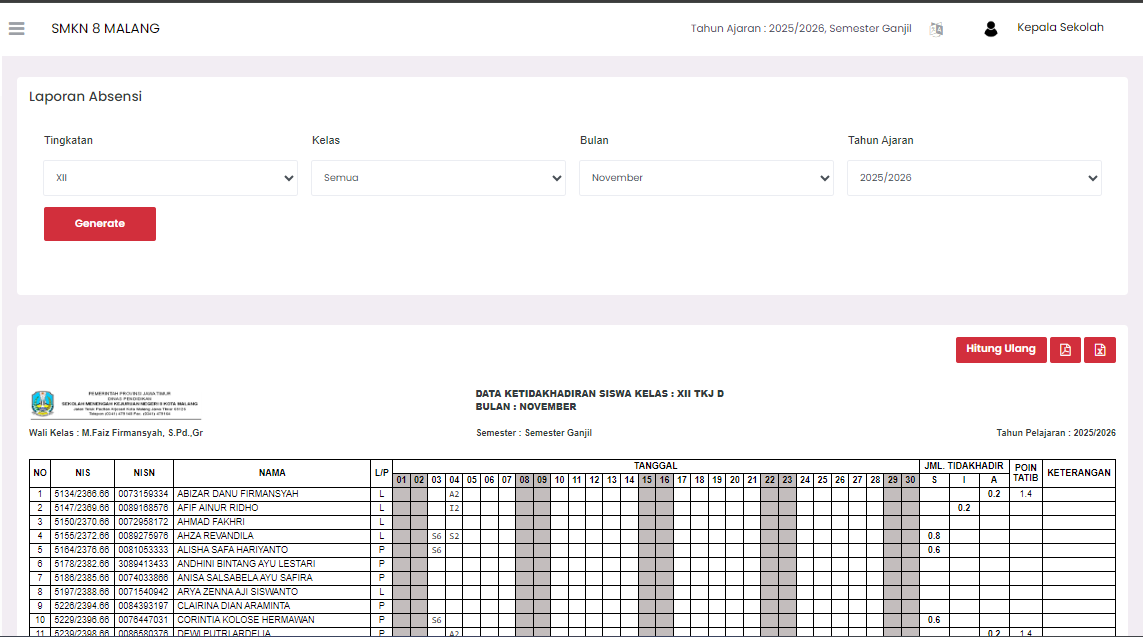
Task: Open the hamburger sidebar menu
Action: pyautogui.click(x=16, y=29)
